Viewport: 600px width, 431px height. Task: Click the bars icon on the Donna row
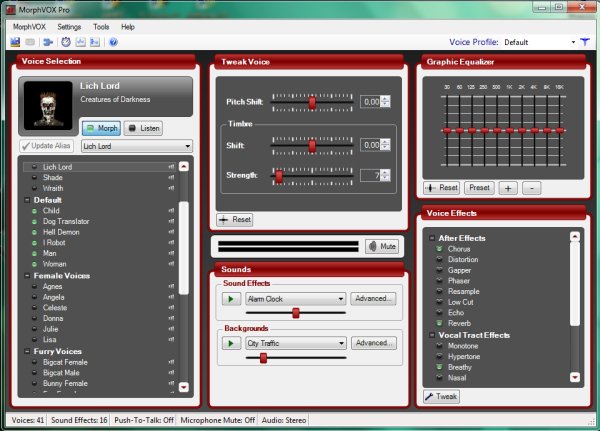click(171, 318)
